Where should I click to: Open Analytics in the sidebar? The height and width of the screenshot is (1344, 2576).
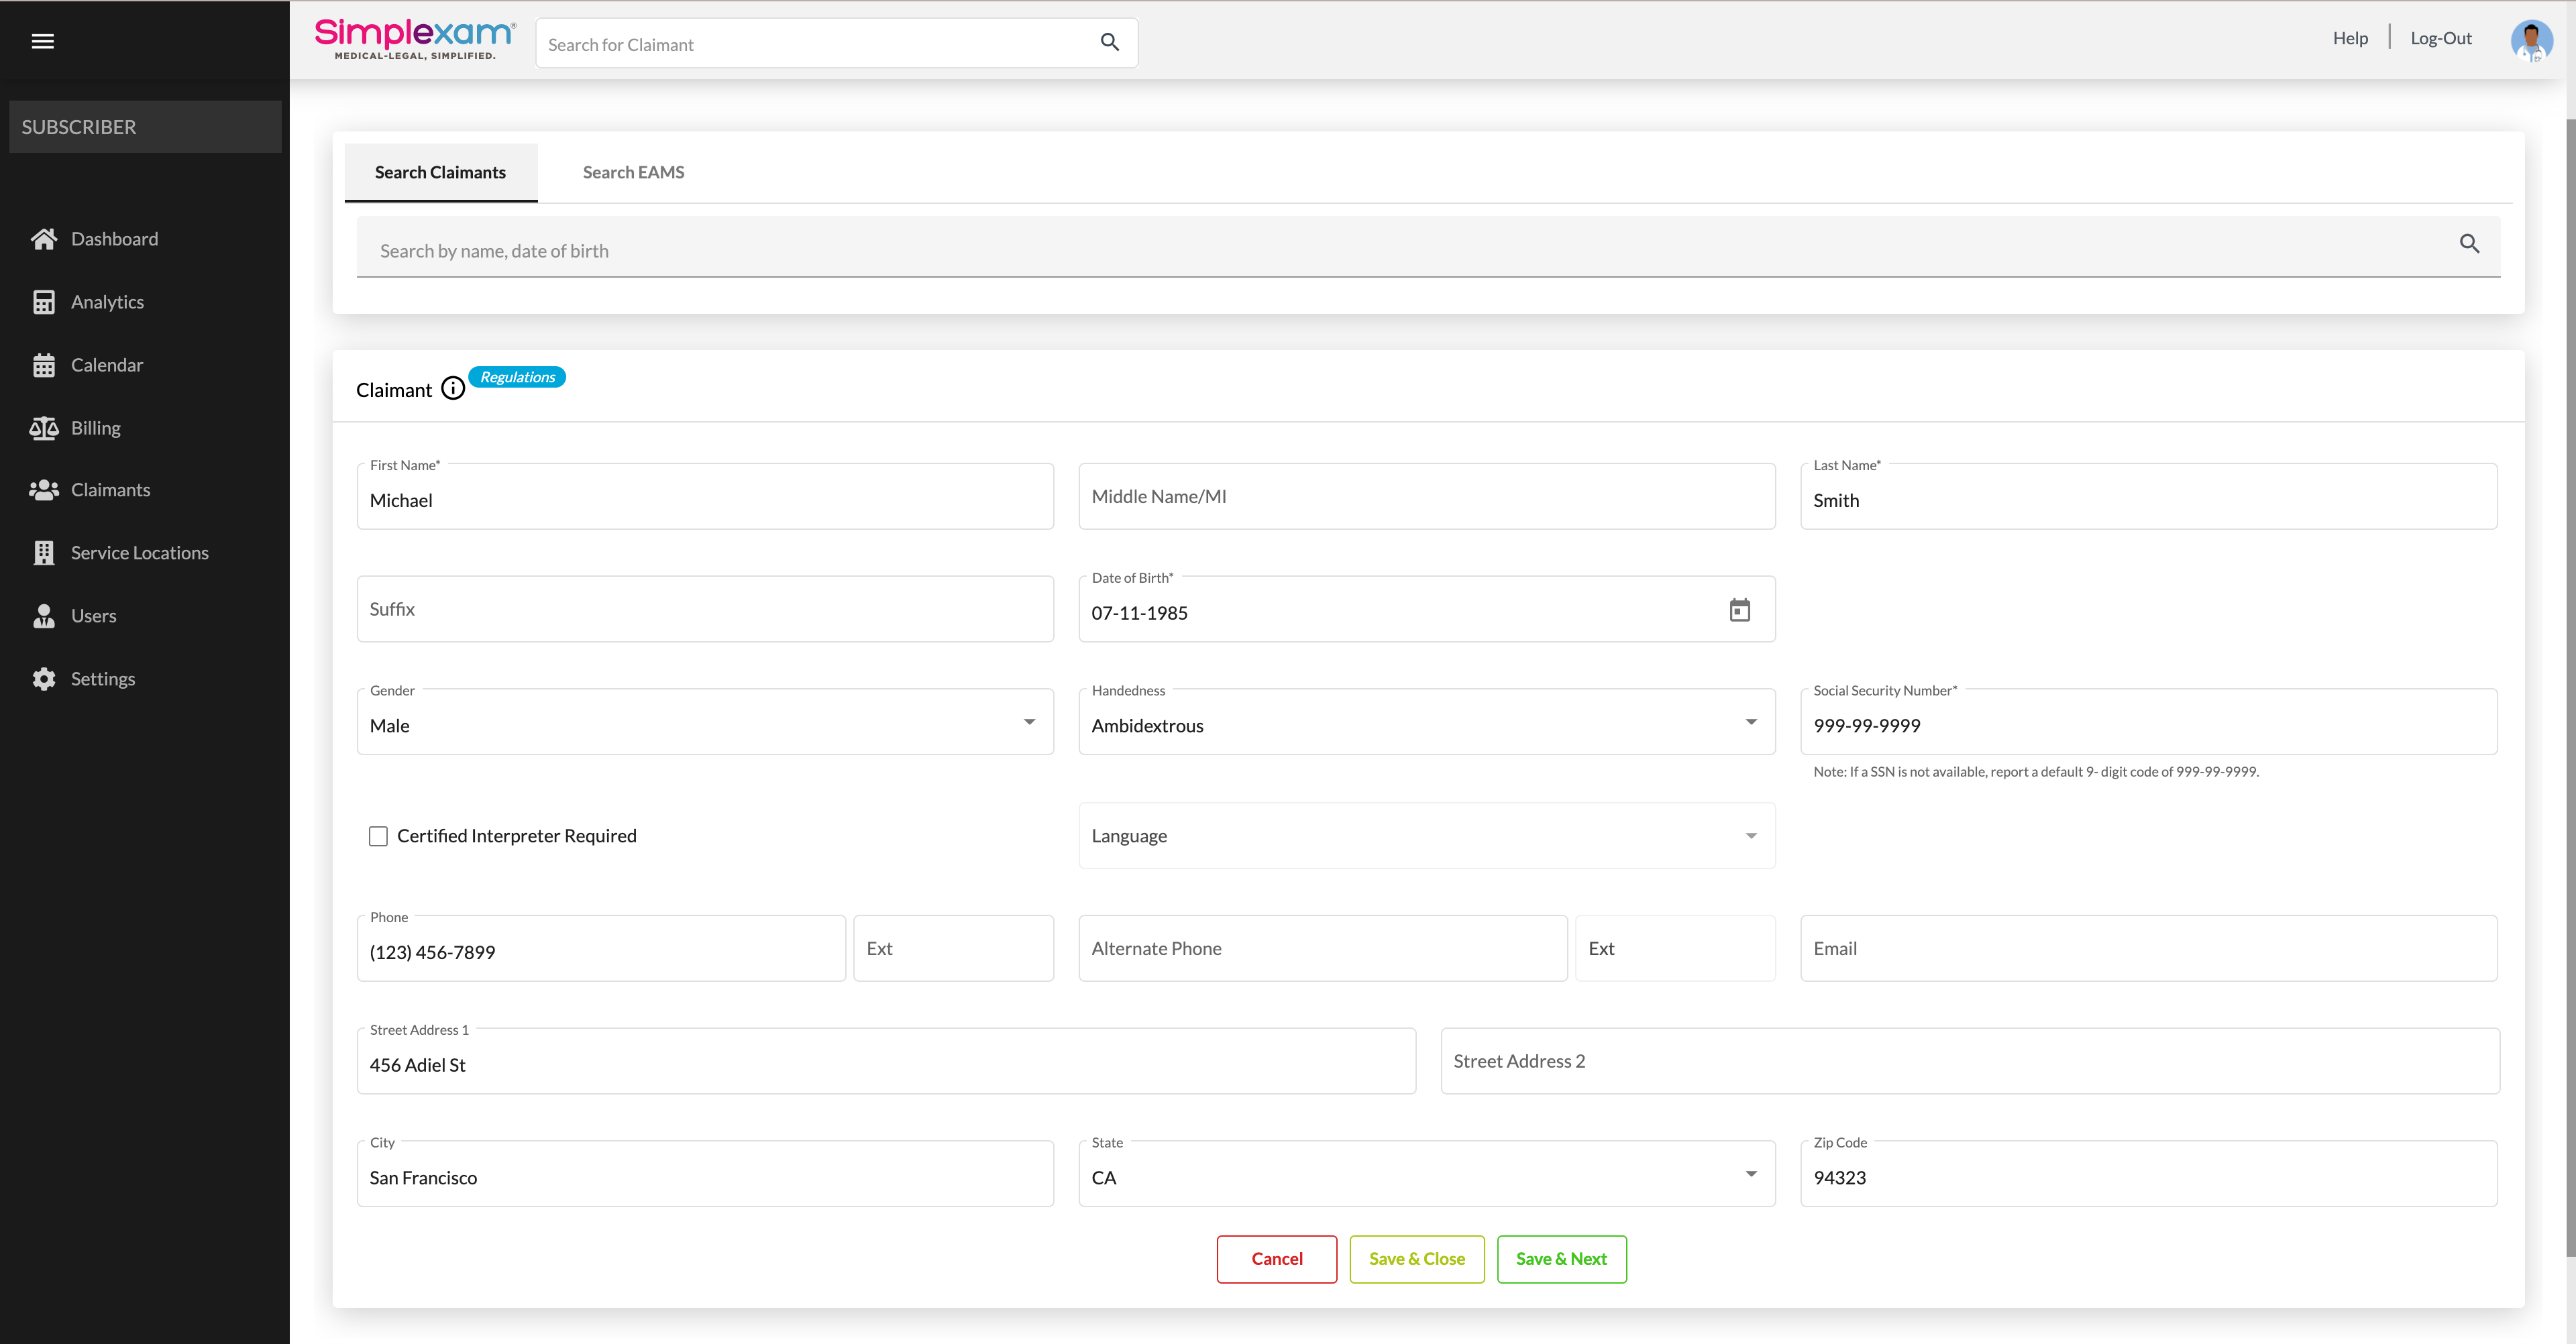(x=107, y=302)
